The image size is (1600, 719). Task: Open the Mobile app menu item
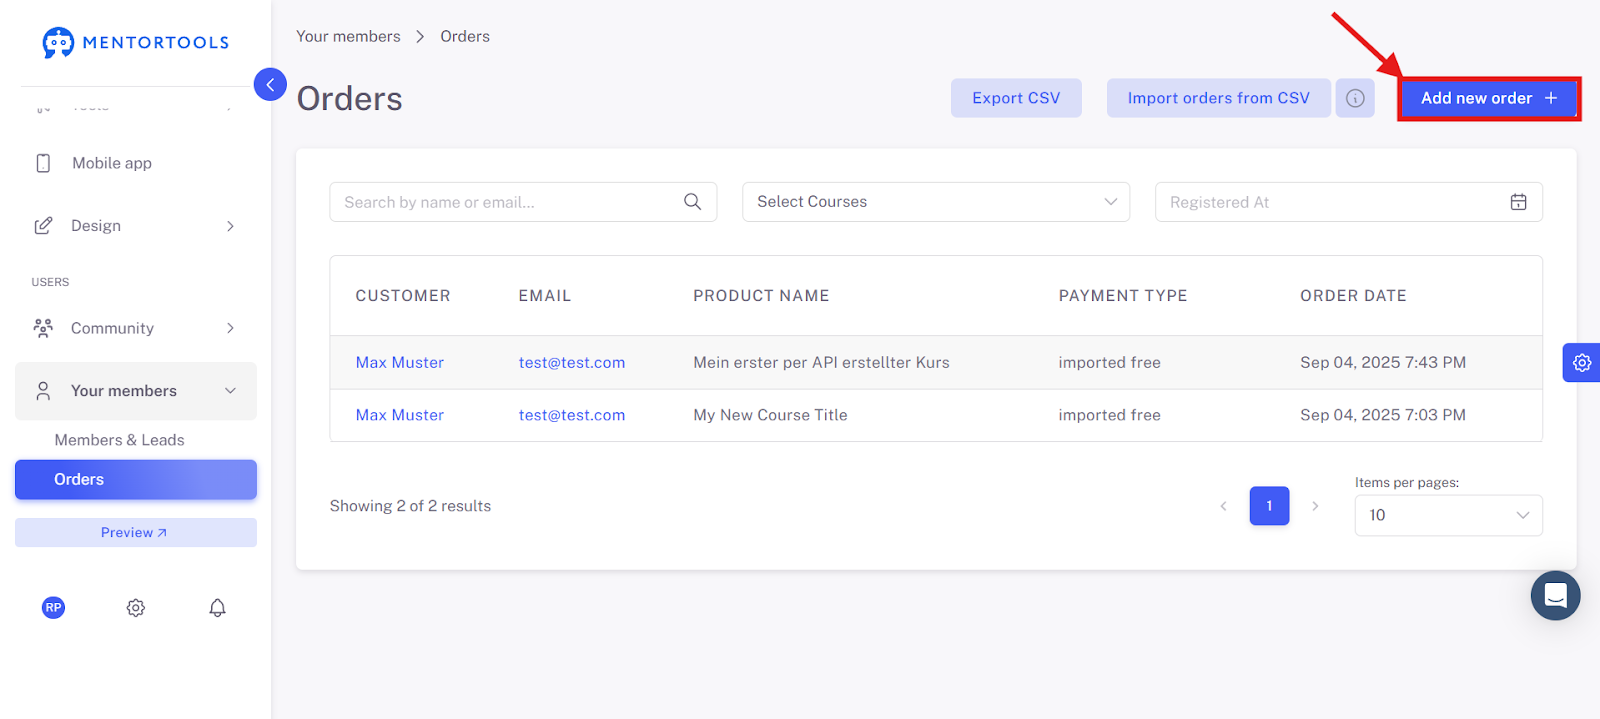(136, 163)
